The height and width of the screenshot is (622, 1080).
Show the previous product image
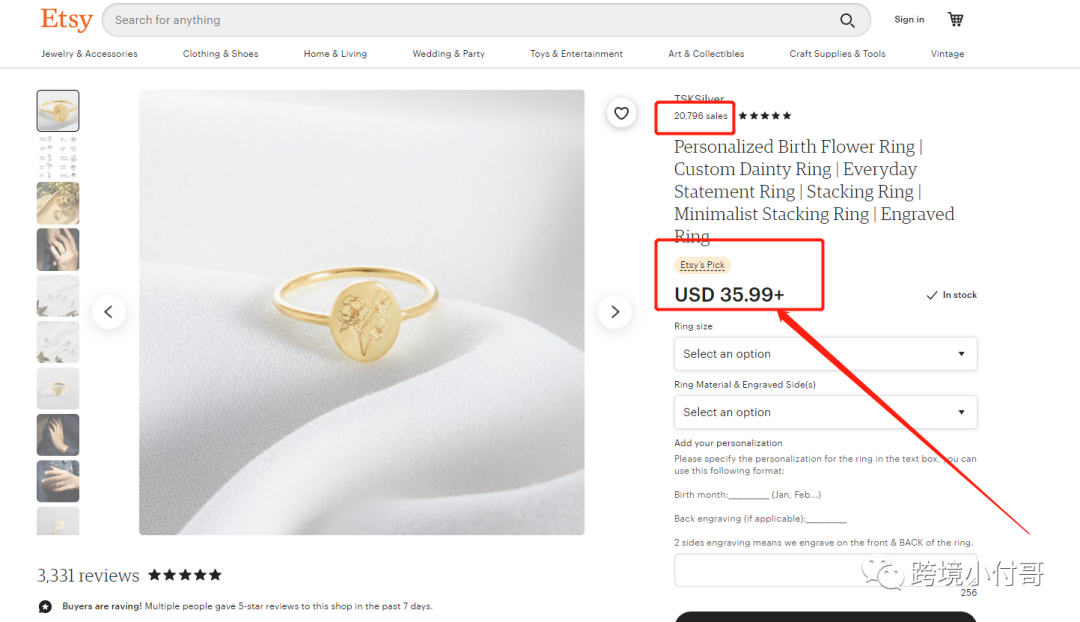[x=109, y=311]
